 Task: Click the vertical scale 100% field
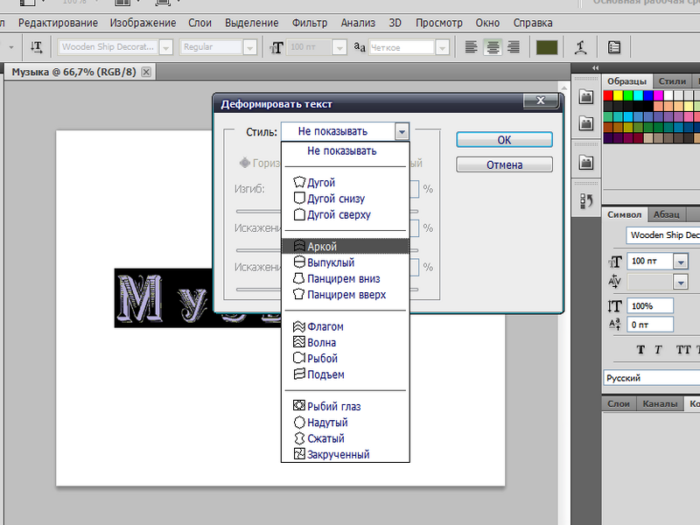pyautogui.click(x=648, y=306)
